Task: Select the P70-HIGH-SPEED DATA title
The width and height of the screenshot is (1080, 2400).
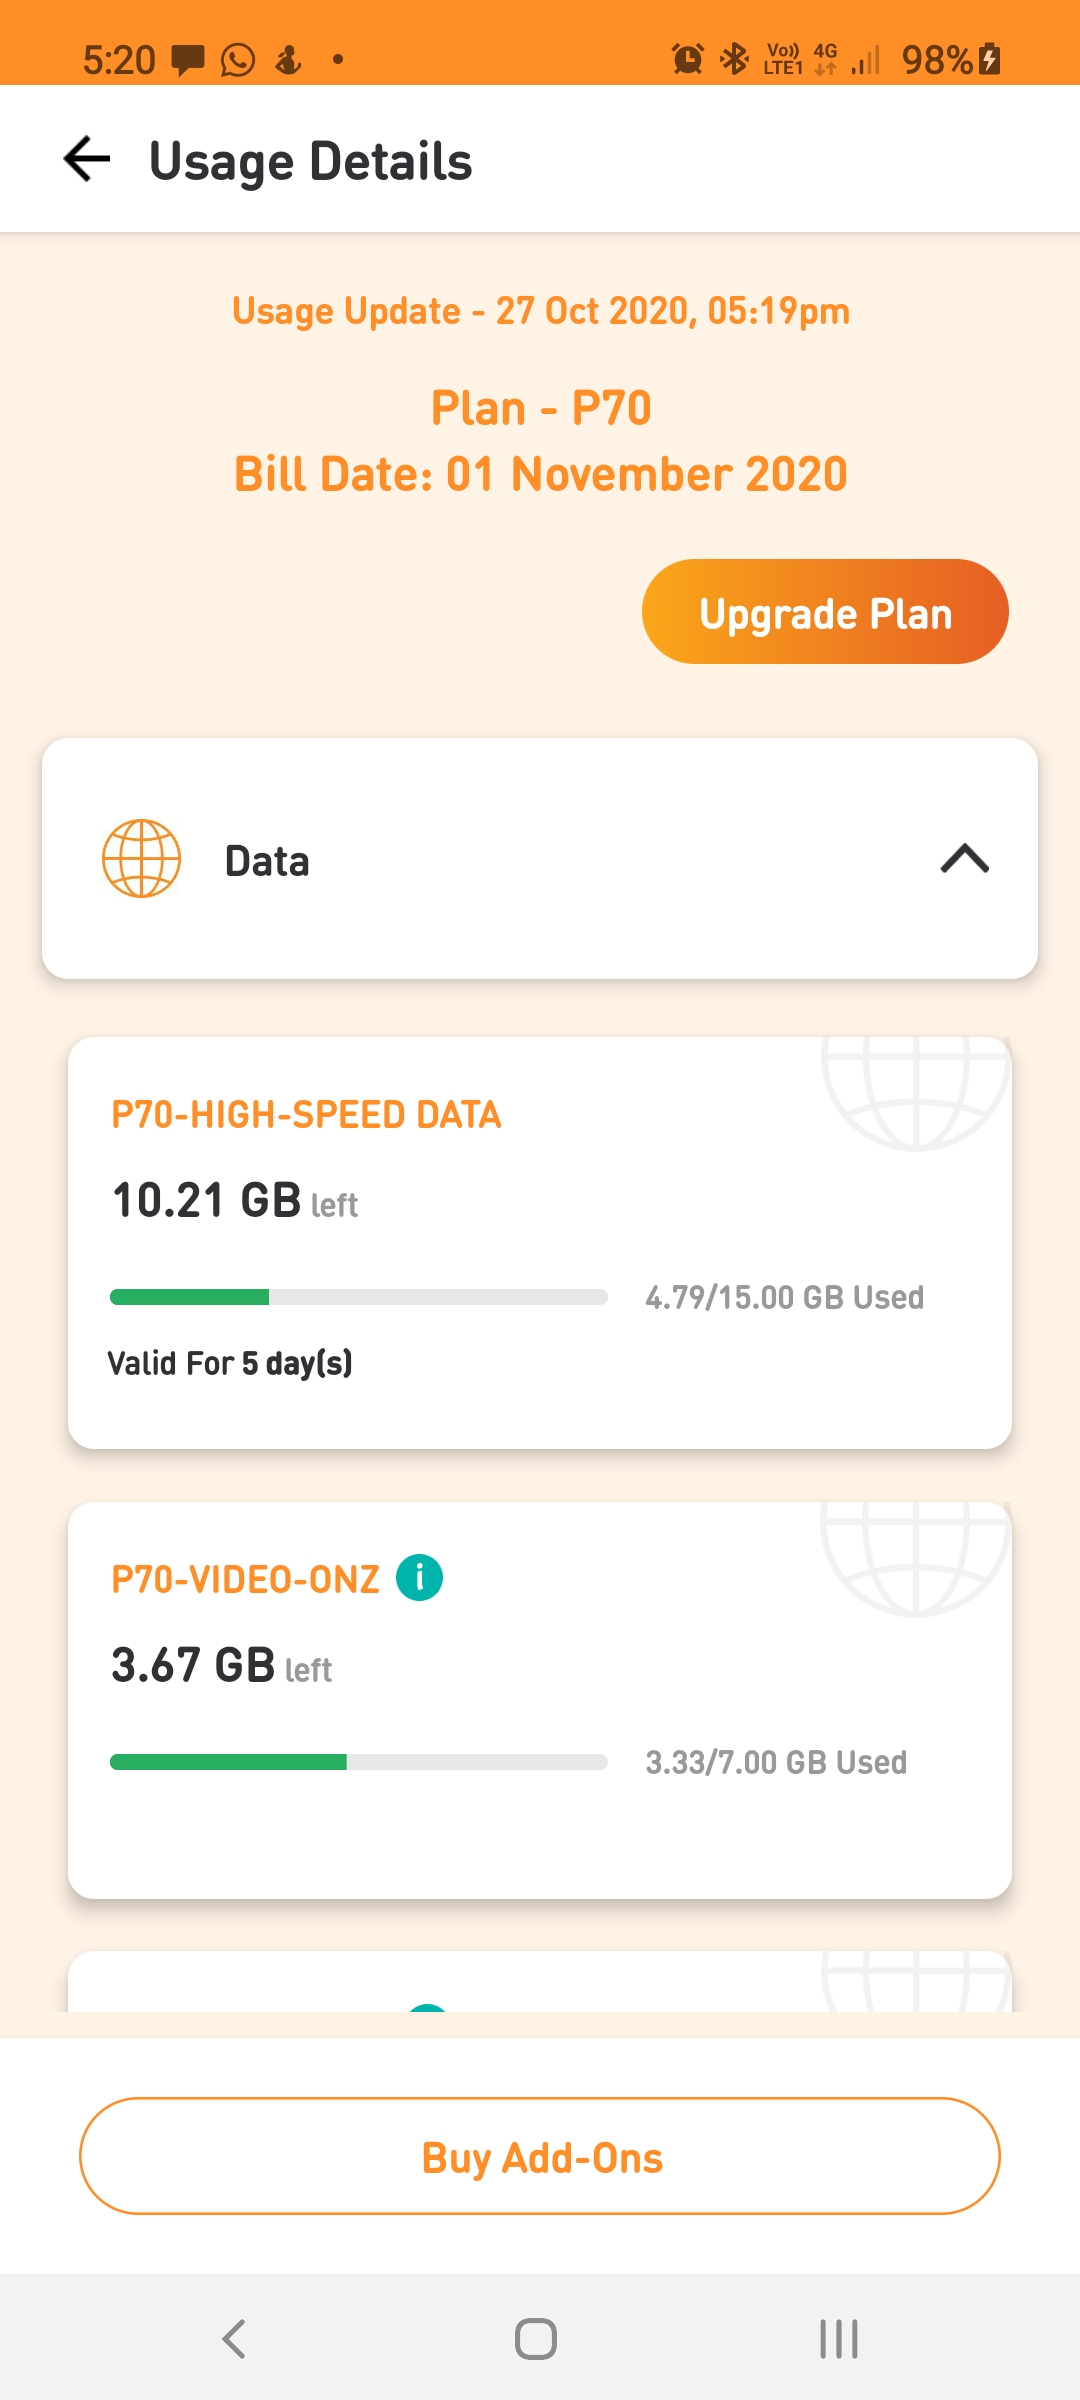Action: tap(306, 1115)
